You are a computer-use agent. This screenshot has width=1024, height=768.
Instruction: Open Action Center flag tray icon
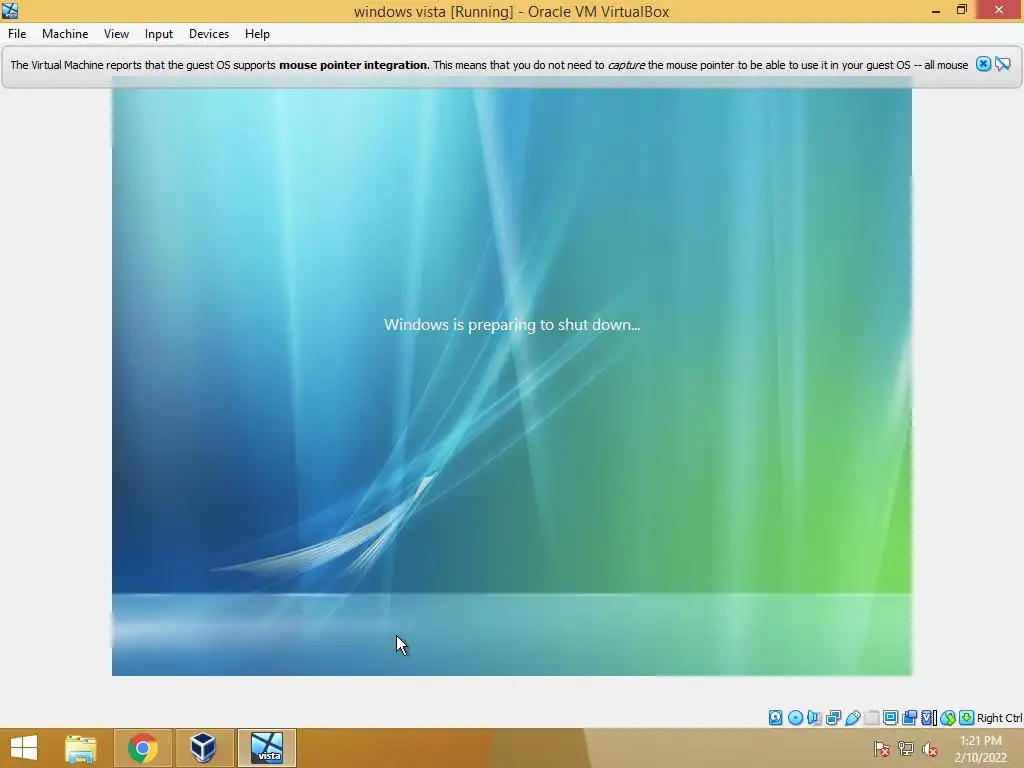882,749
